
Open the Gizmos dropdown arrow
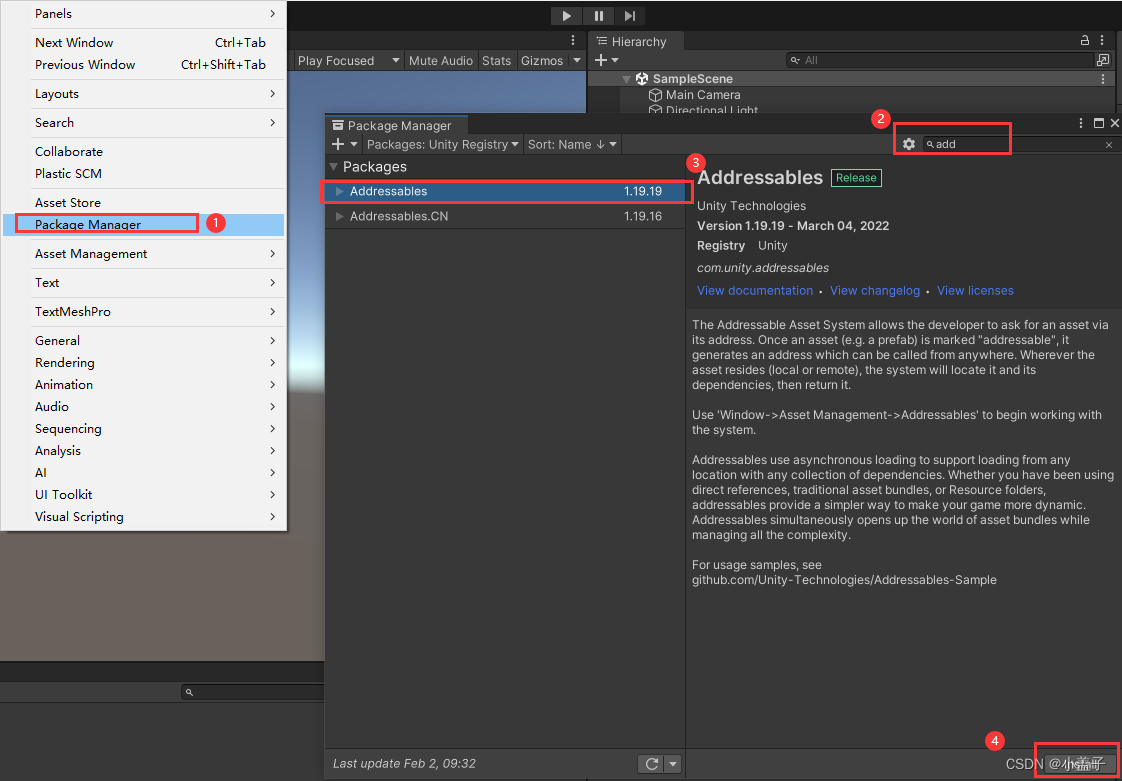576,61
